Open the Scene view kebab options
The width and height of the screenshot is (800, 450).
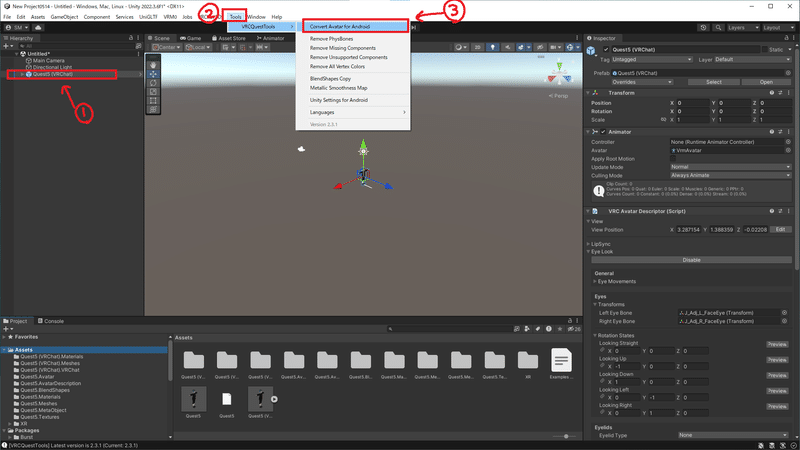577,38
